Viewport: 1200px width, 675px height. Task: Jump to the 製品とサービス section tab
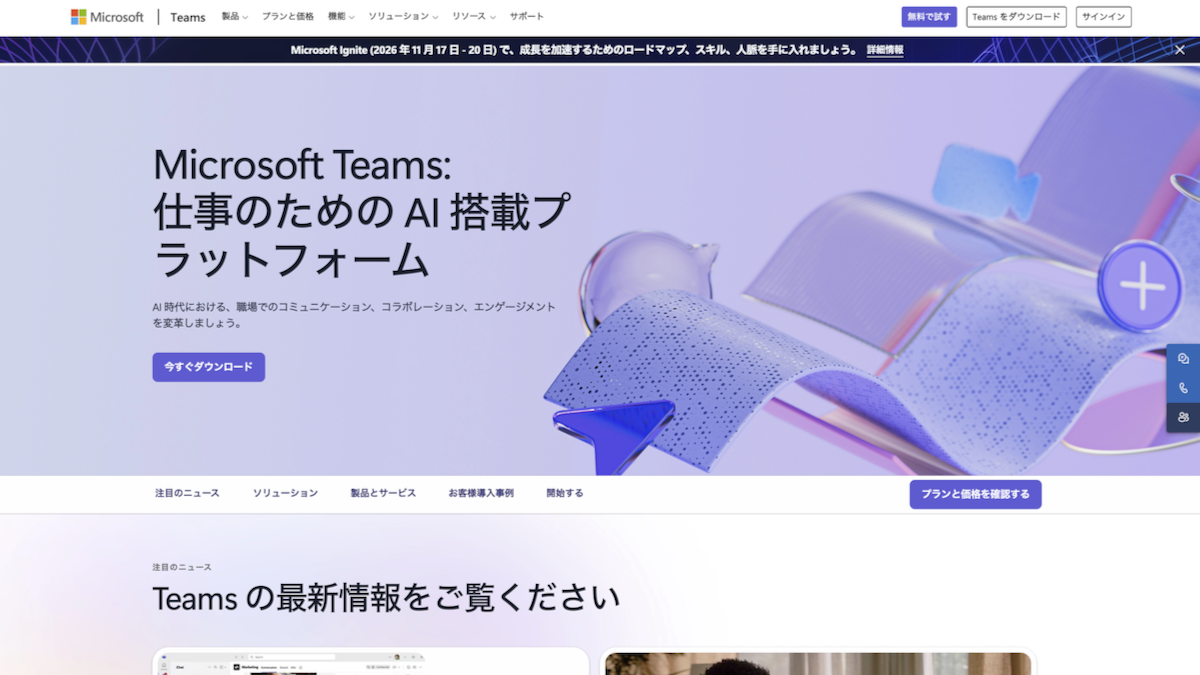click(383, 493)
